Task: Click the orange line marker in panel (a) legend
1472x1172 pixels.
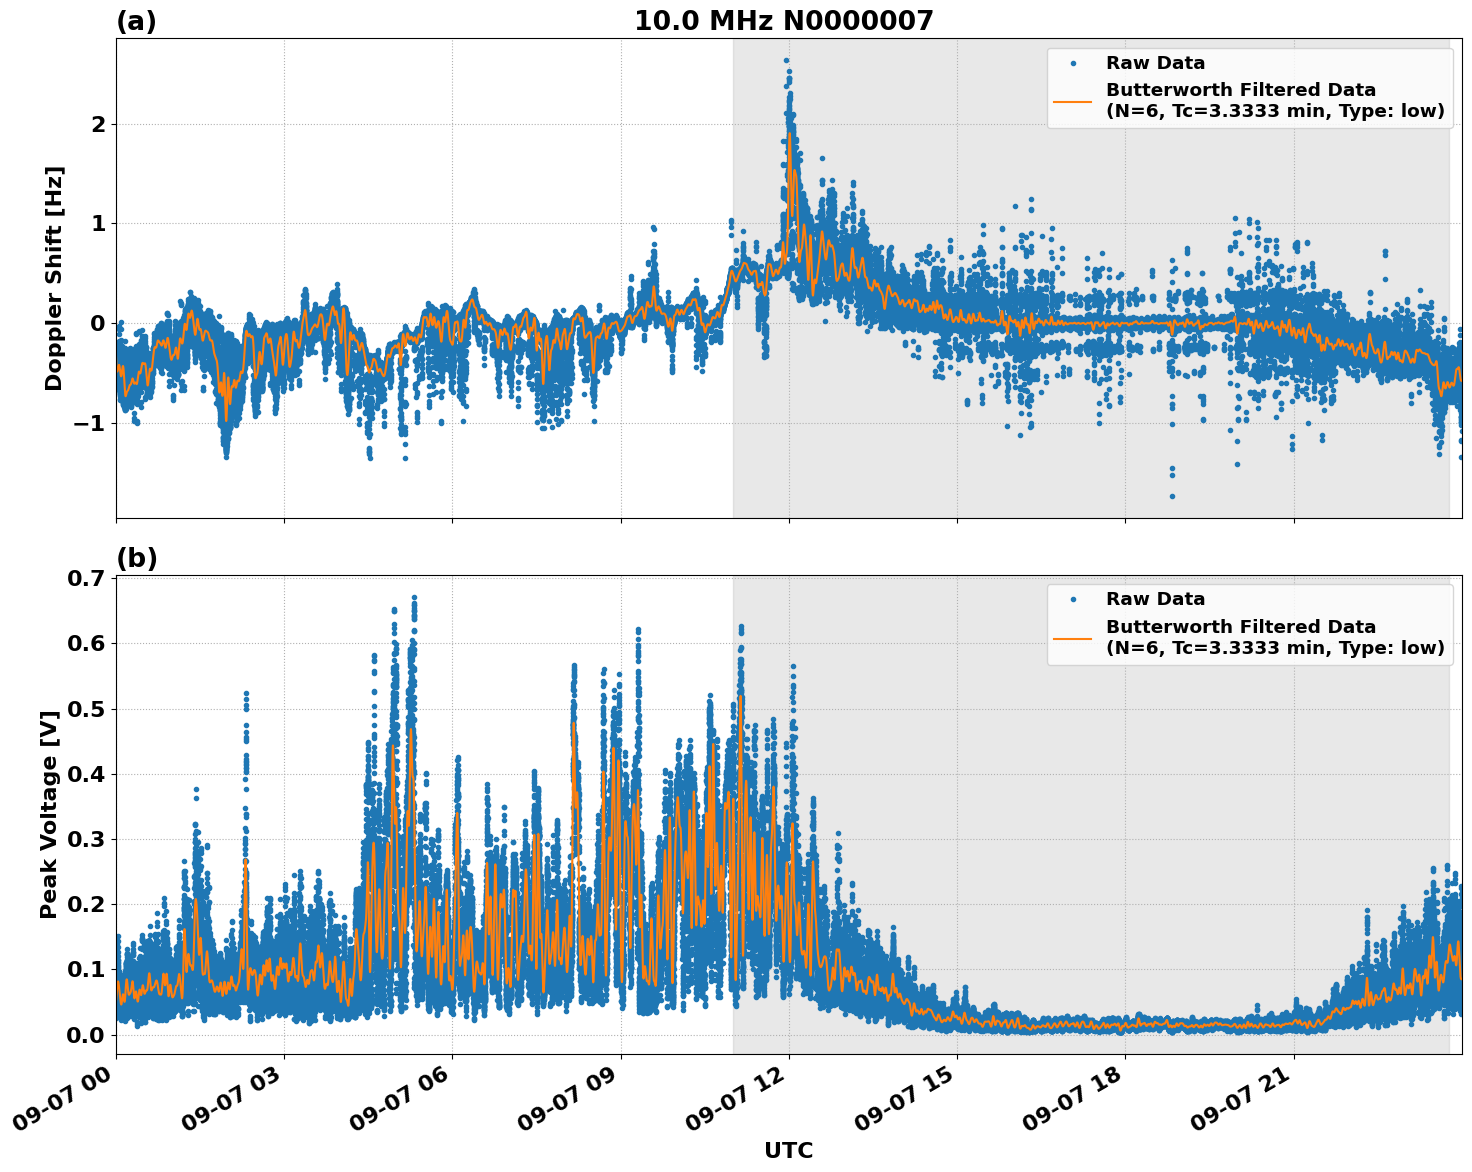Action: 1072,103
